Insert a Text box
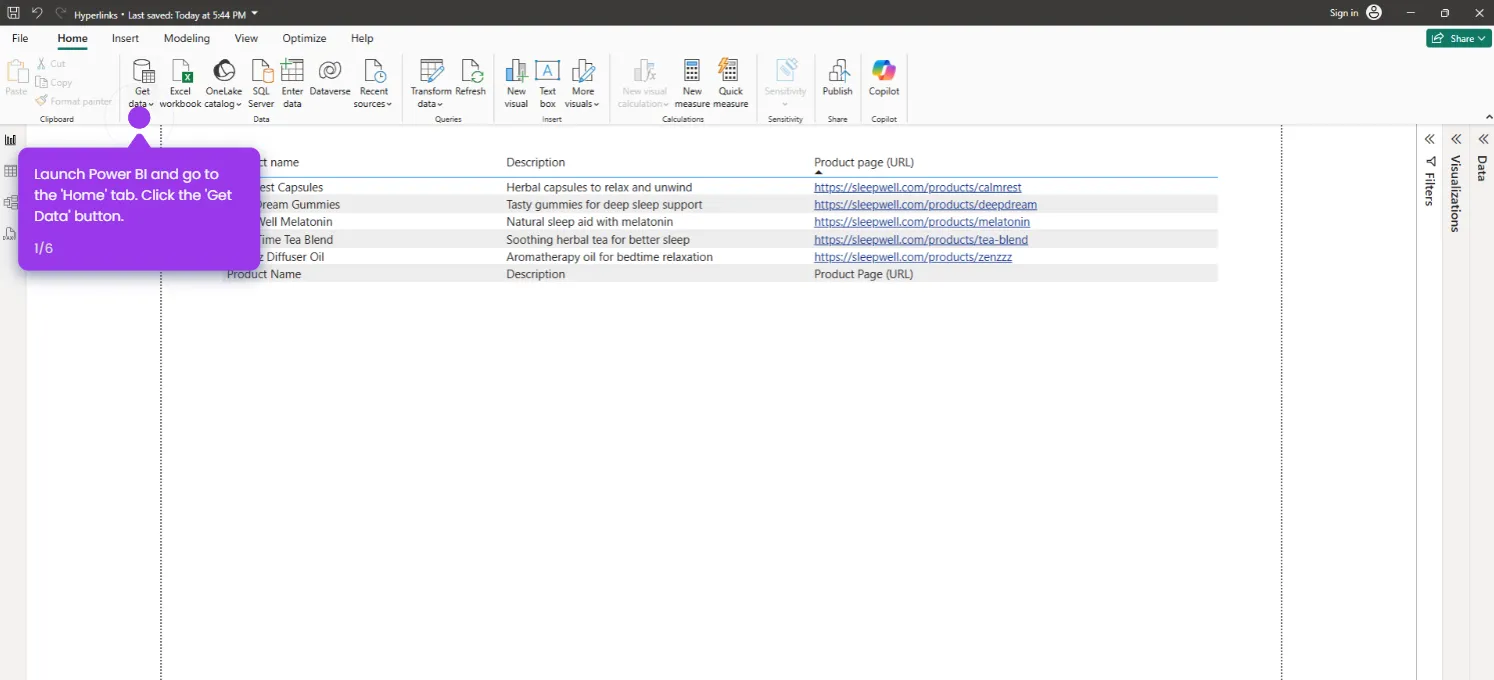1494x680 pixels. [x=548, y=84]
